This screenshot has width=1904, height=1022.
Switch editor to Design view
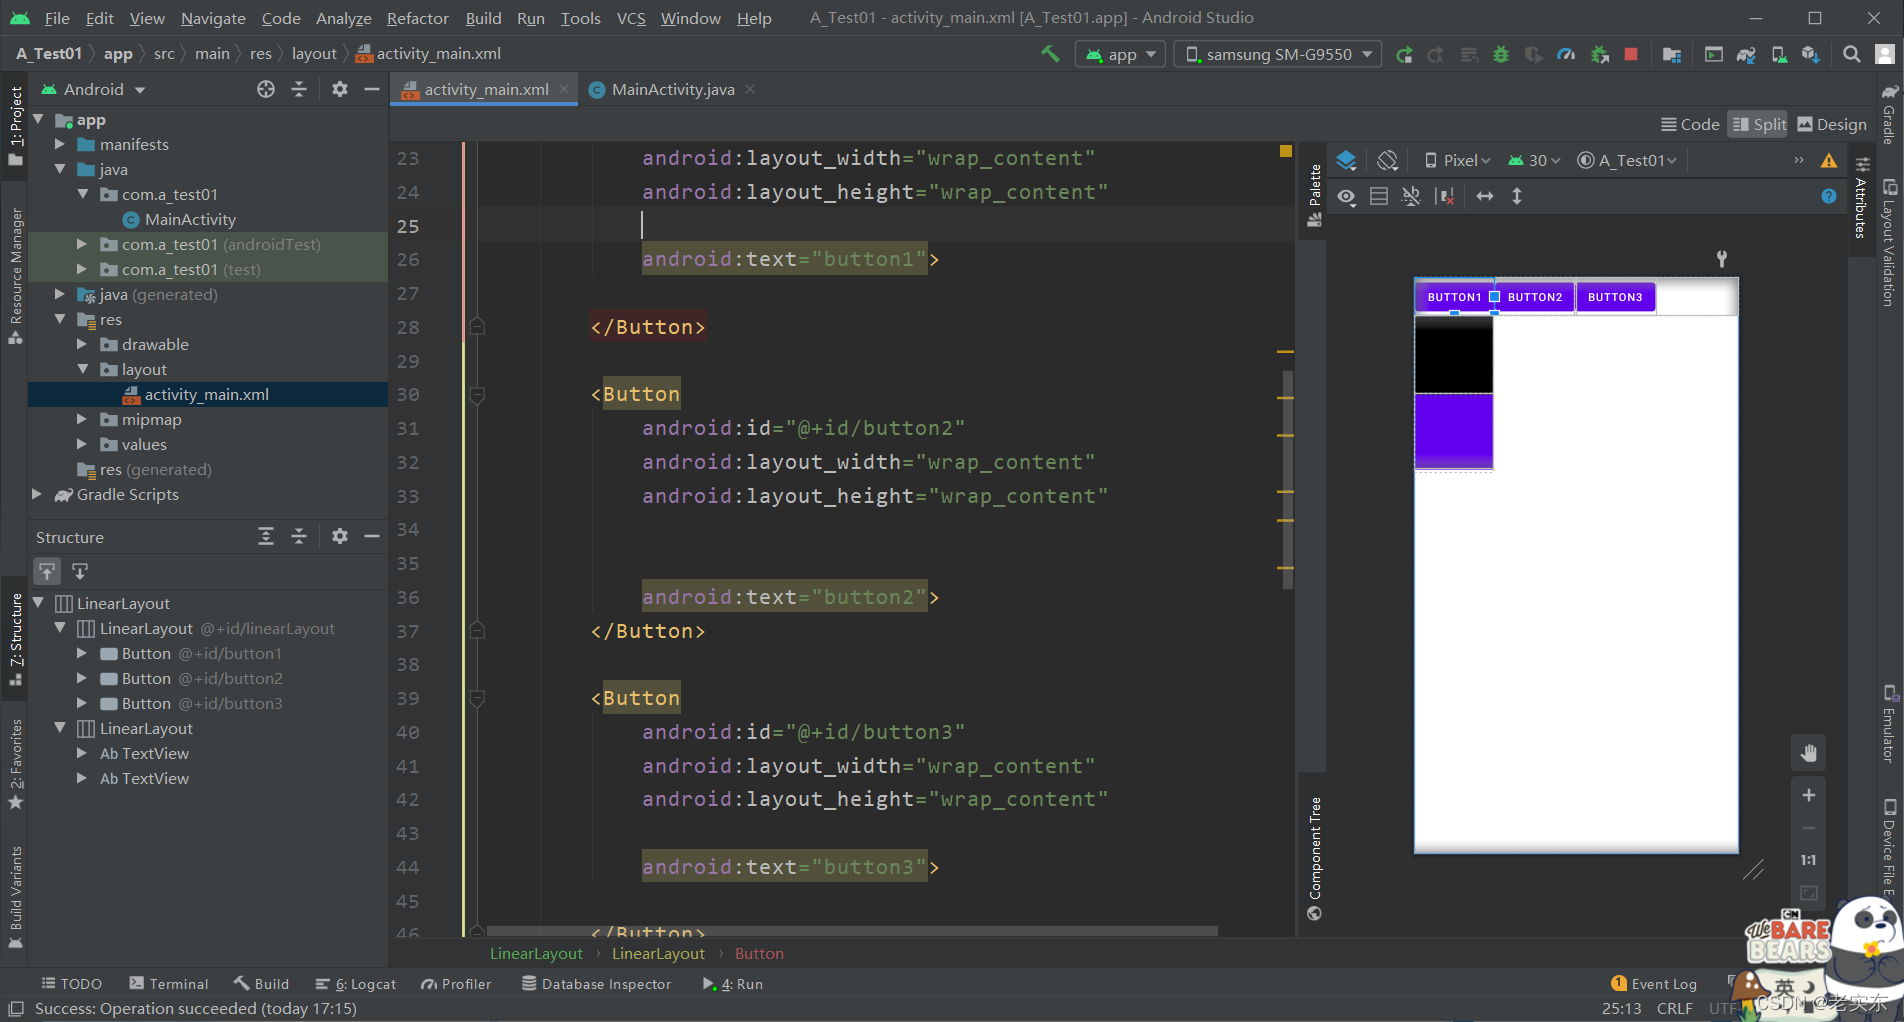click(x=1832, y=124)
